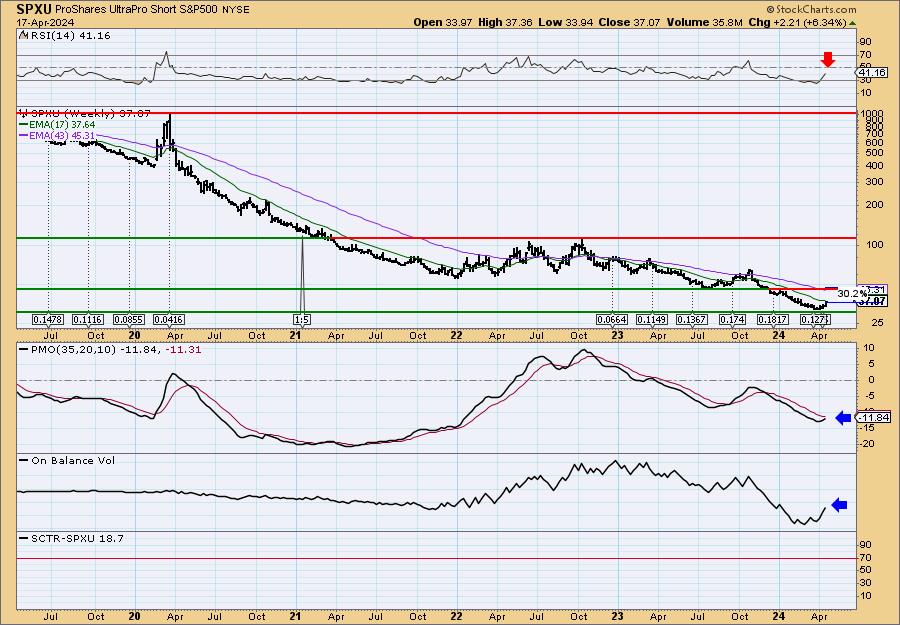
Task: Select the Low 33.94 value
Action: (x=565, y=22)
